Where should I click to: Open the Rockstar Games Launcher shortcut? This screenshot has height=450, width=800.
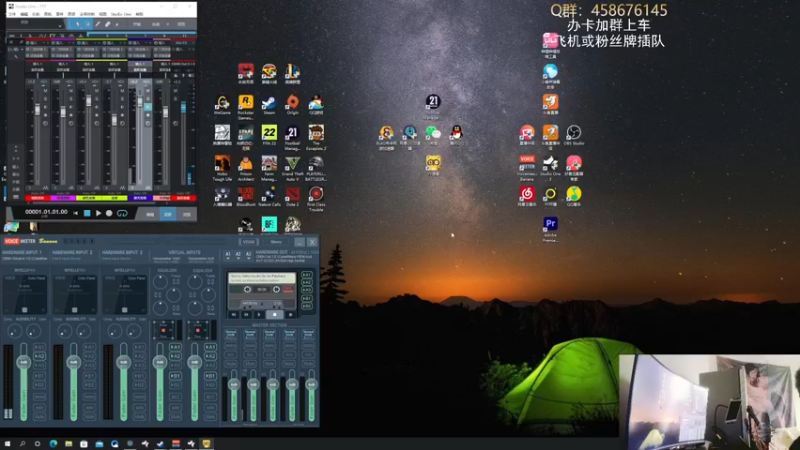245,107
